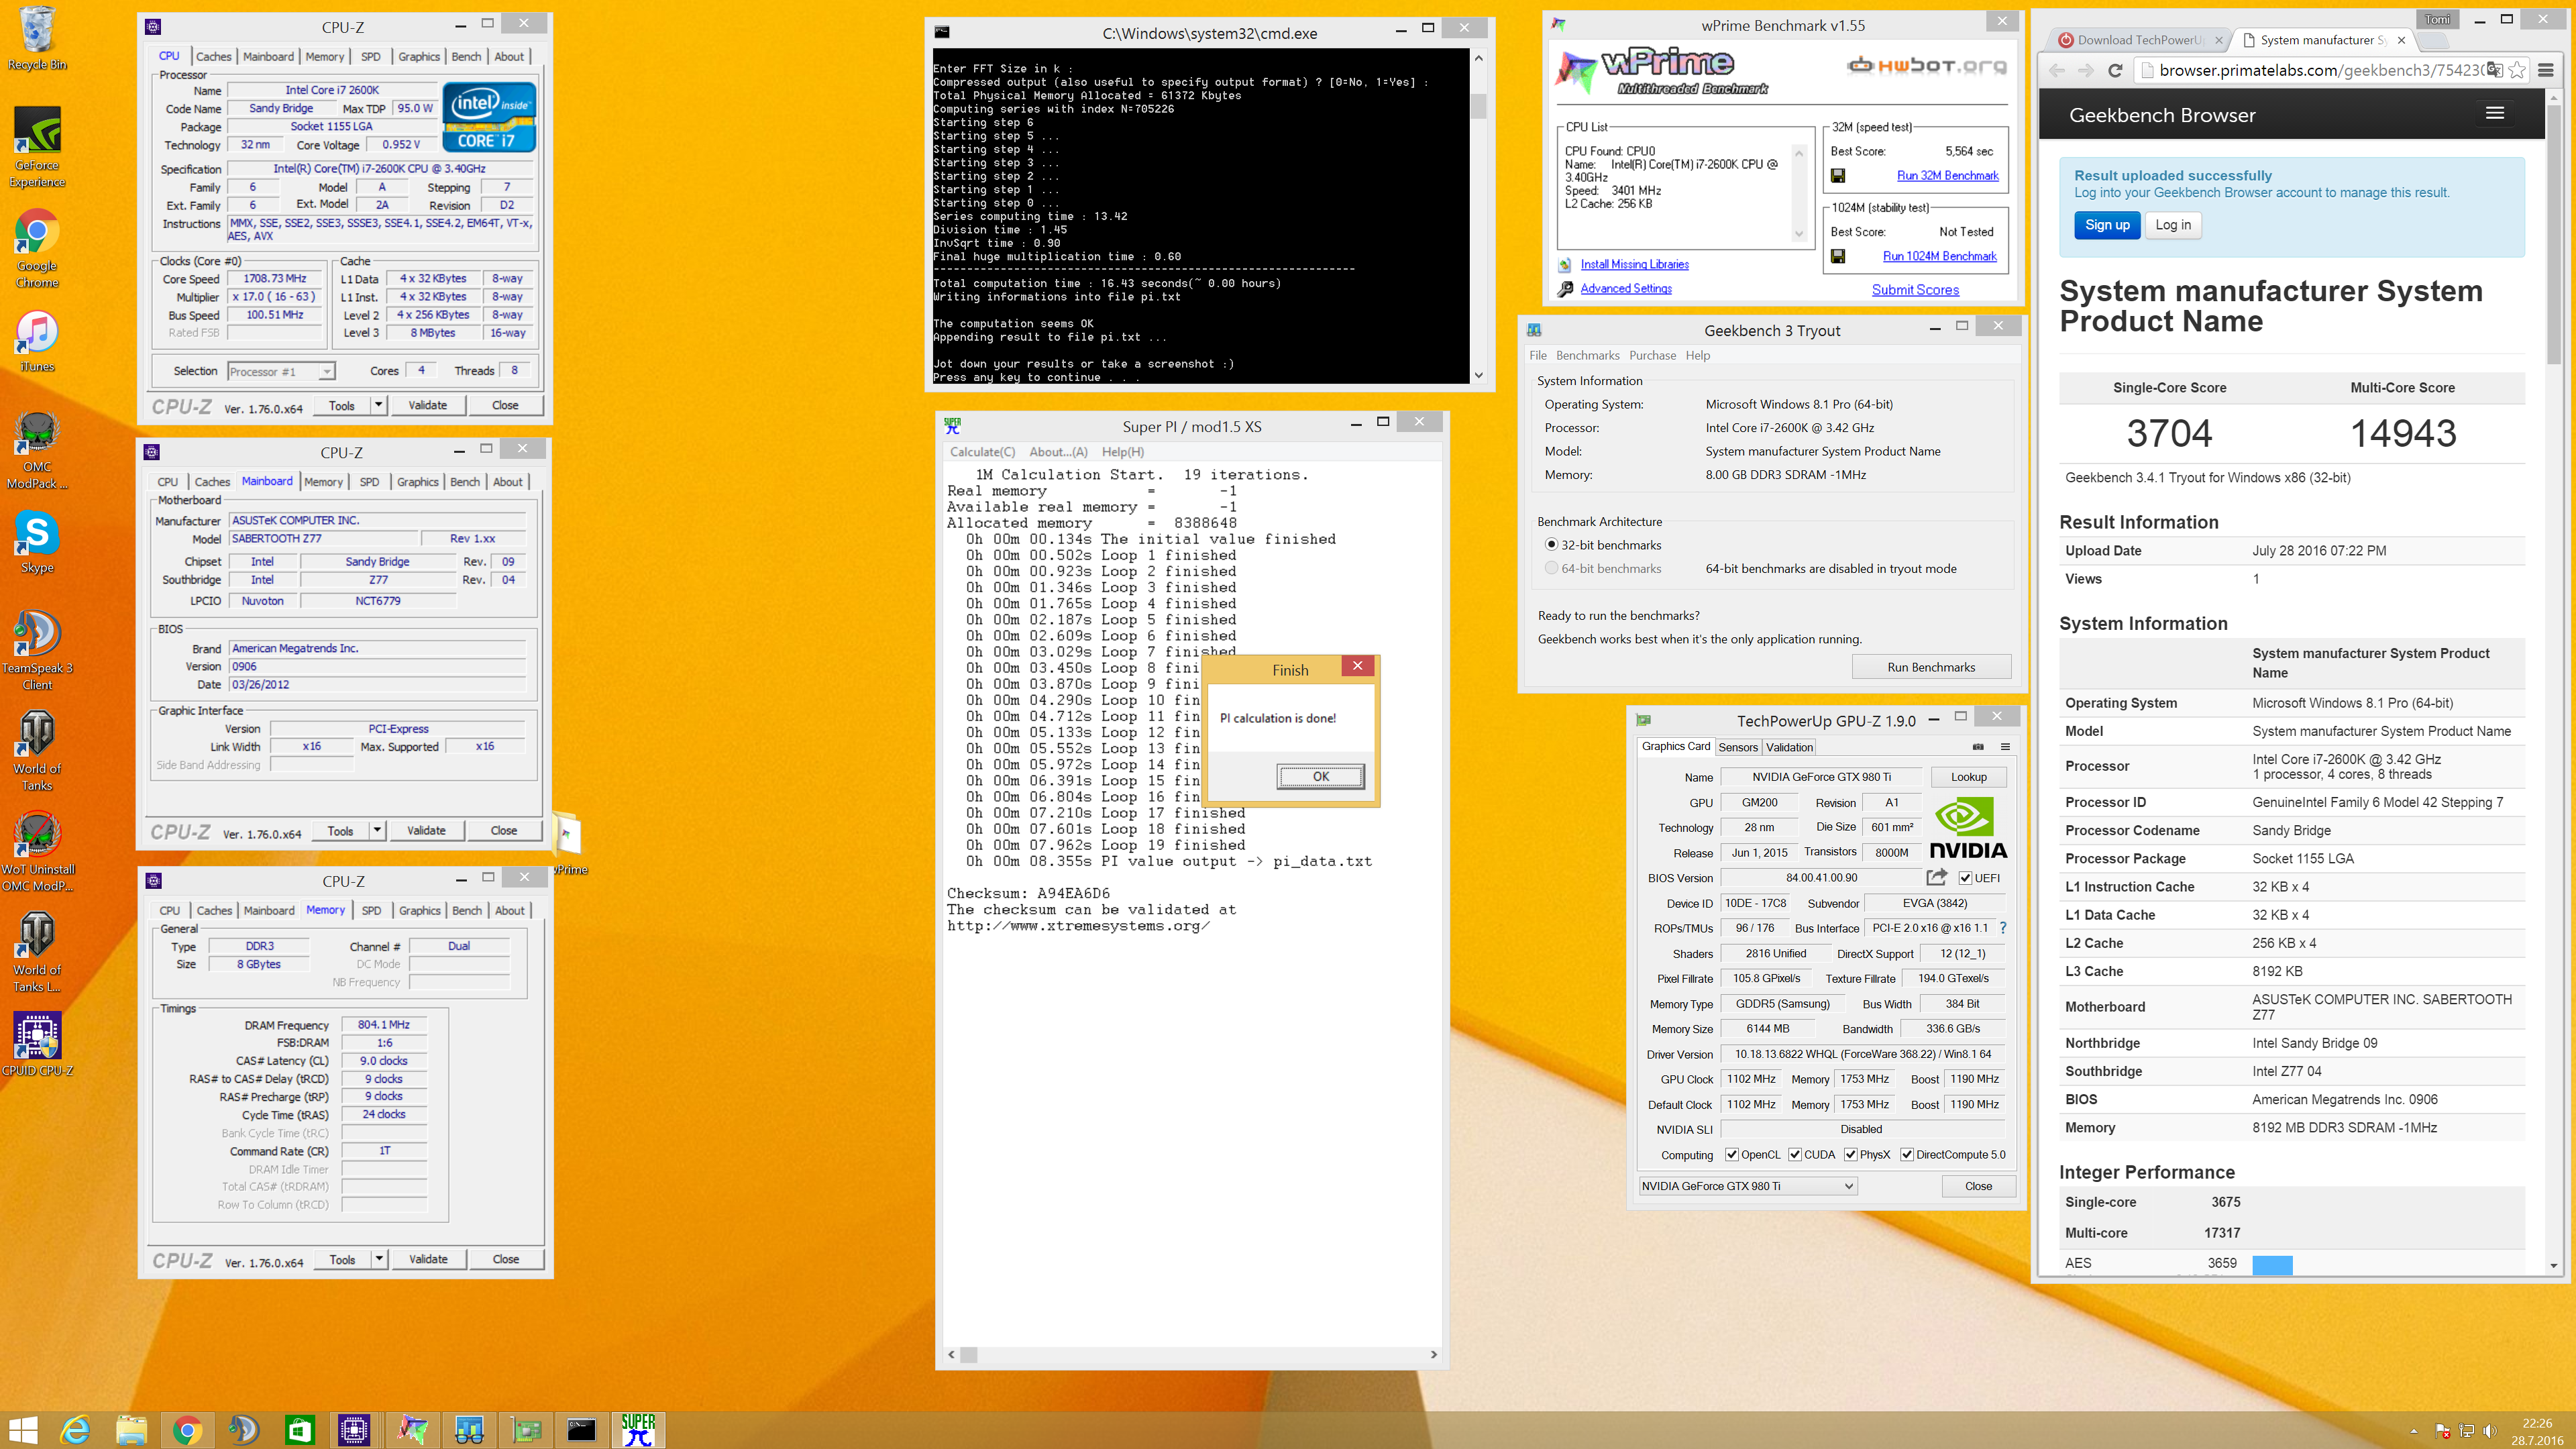This screenshot has height=1449, width=2576.
Task: Toggle the UEFI checkbox in GPU-Z
Action: 1965,878
